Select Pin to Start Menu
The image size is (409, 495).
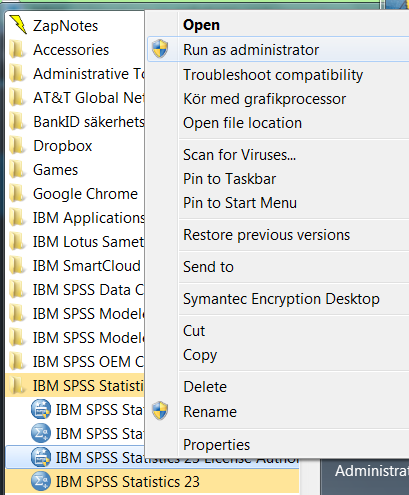click(240, 203)
